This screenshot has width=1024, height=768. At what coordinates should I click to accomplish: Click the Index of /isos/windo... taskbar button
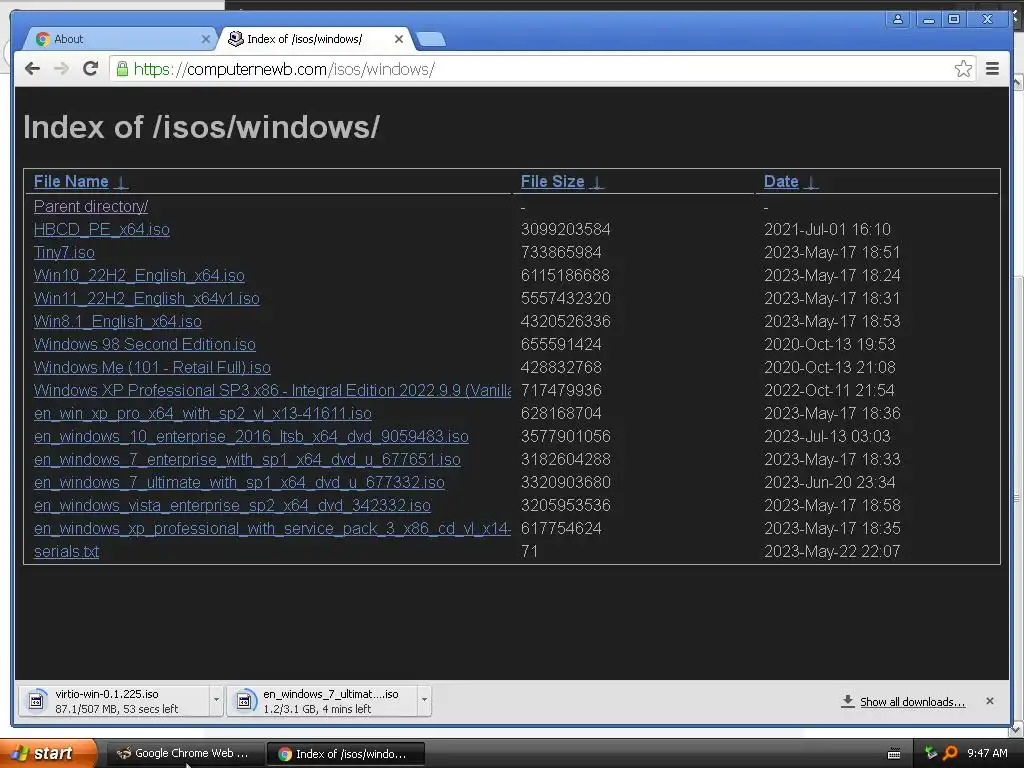coord(345,754)
